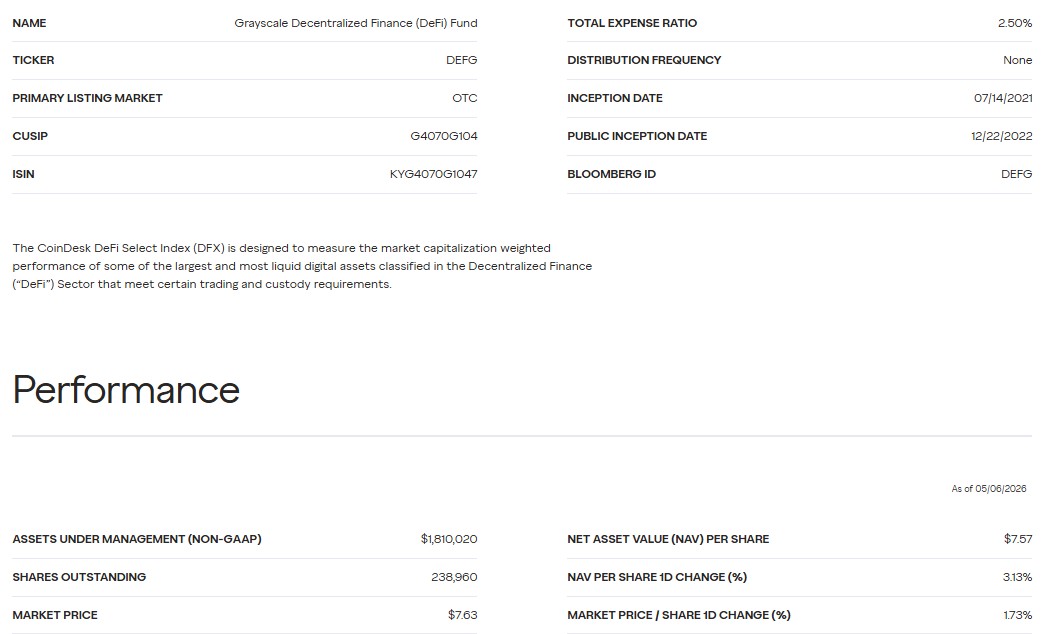Click PUBLIC INCEPTION DATE label
The width and height of the screenshot is (1053, 634).
pos(637,136)
